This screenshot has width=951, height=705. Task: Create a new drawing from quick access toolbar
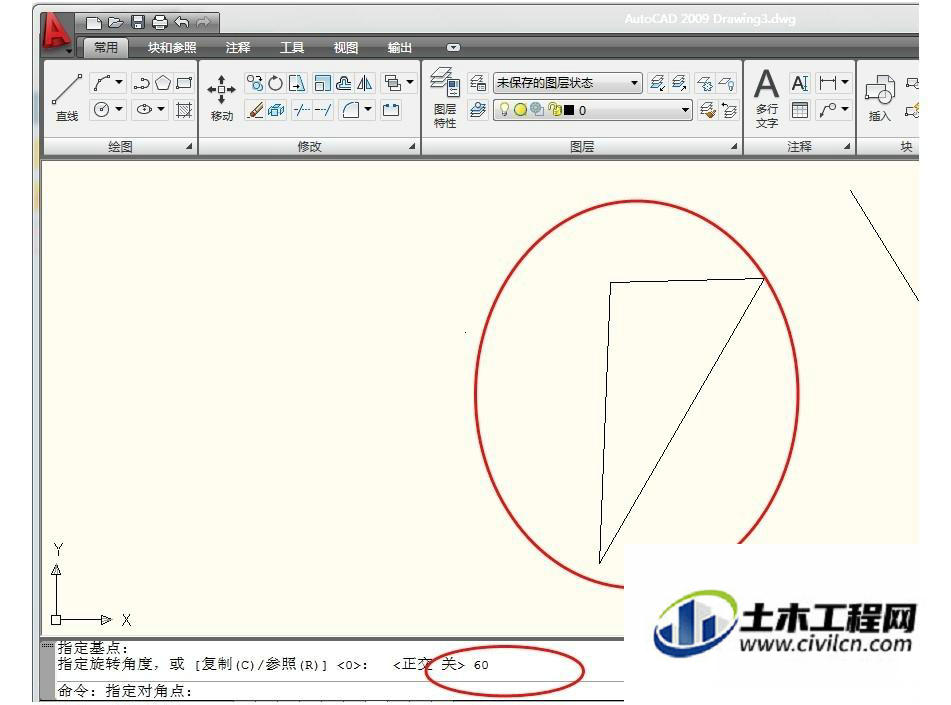coord(93,23)
